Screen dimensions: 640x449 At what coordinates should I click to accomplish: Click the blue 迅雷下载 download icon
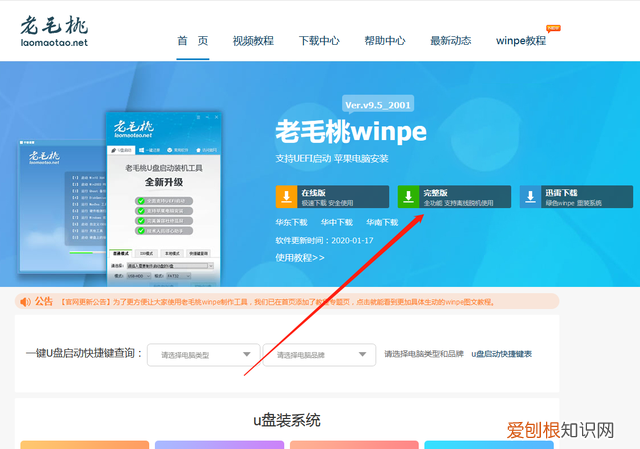click(x=530, y=197)
